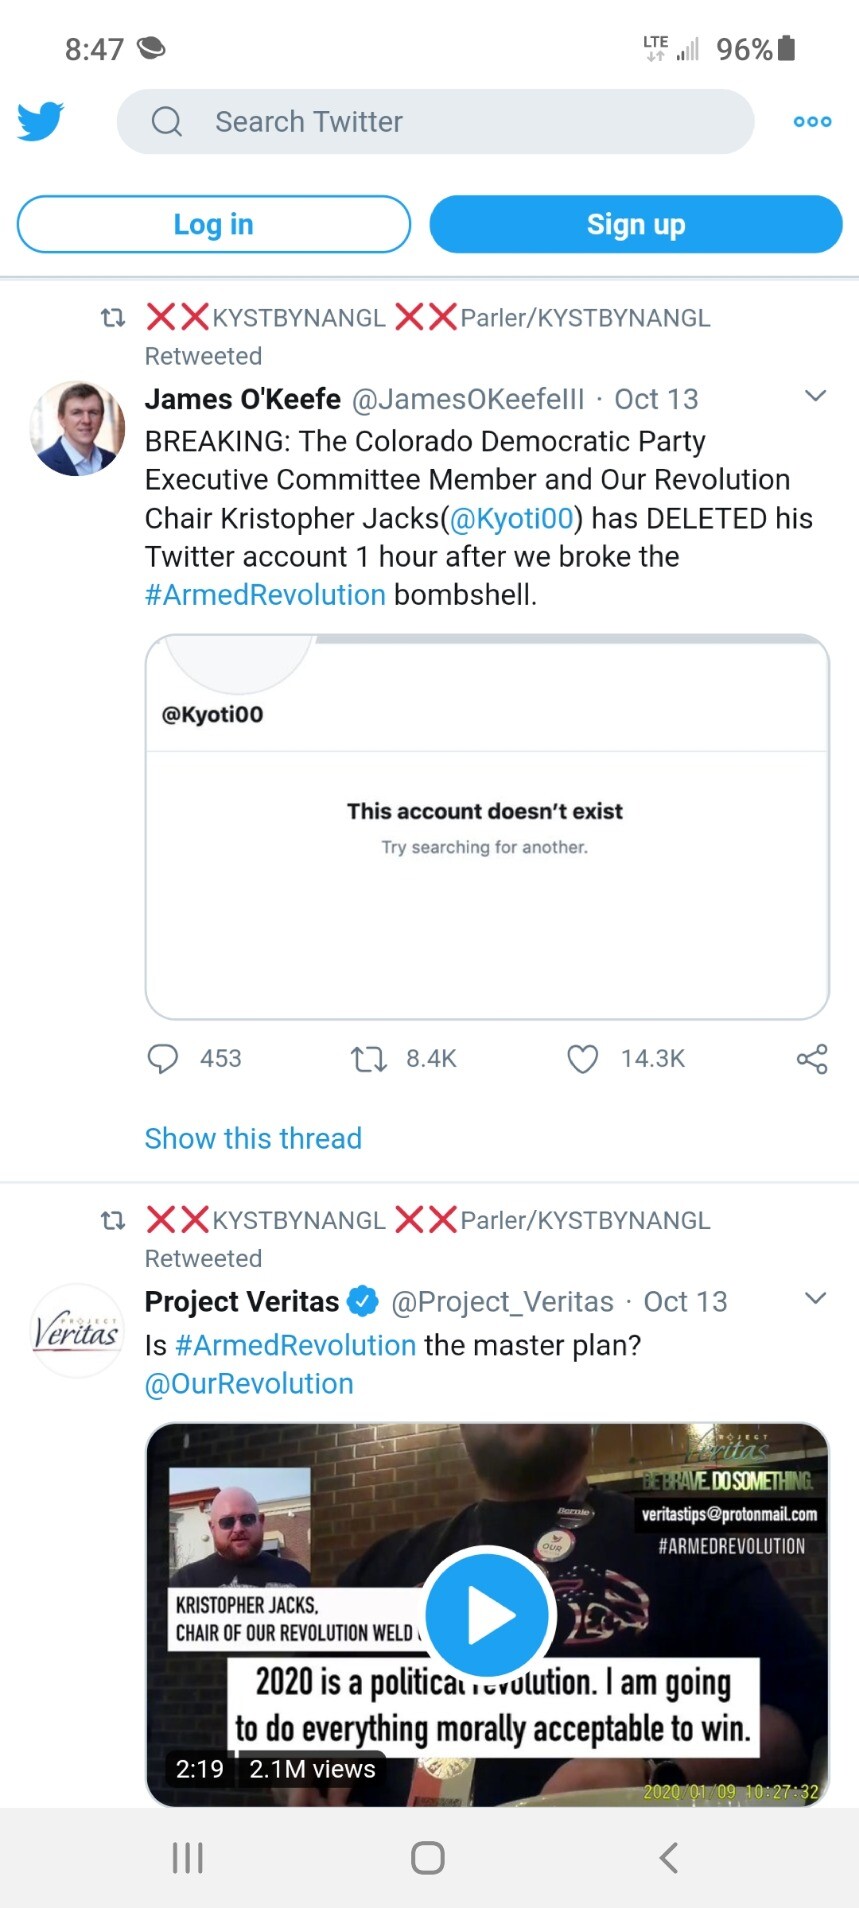Image resolution: width=859 pixels, height=1908 pixels.
Task: Open Android recent apps view
Action: tap(188, 1857)
